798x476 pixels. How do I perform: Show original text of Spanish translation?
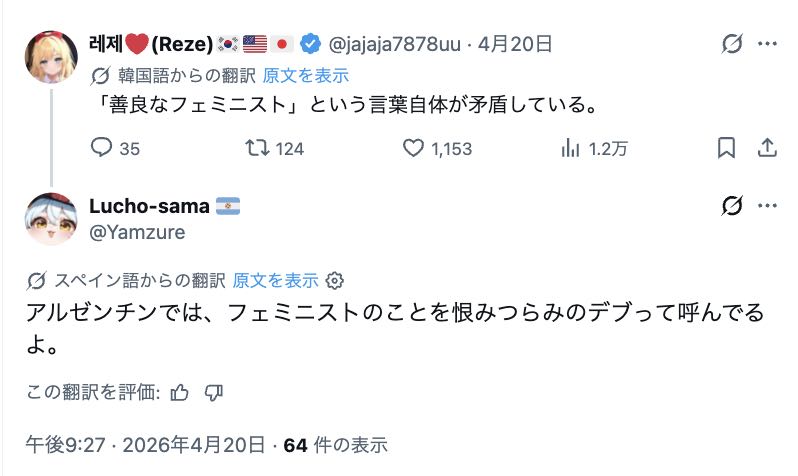point(276,280)
